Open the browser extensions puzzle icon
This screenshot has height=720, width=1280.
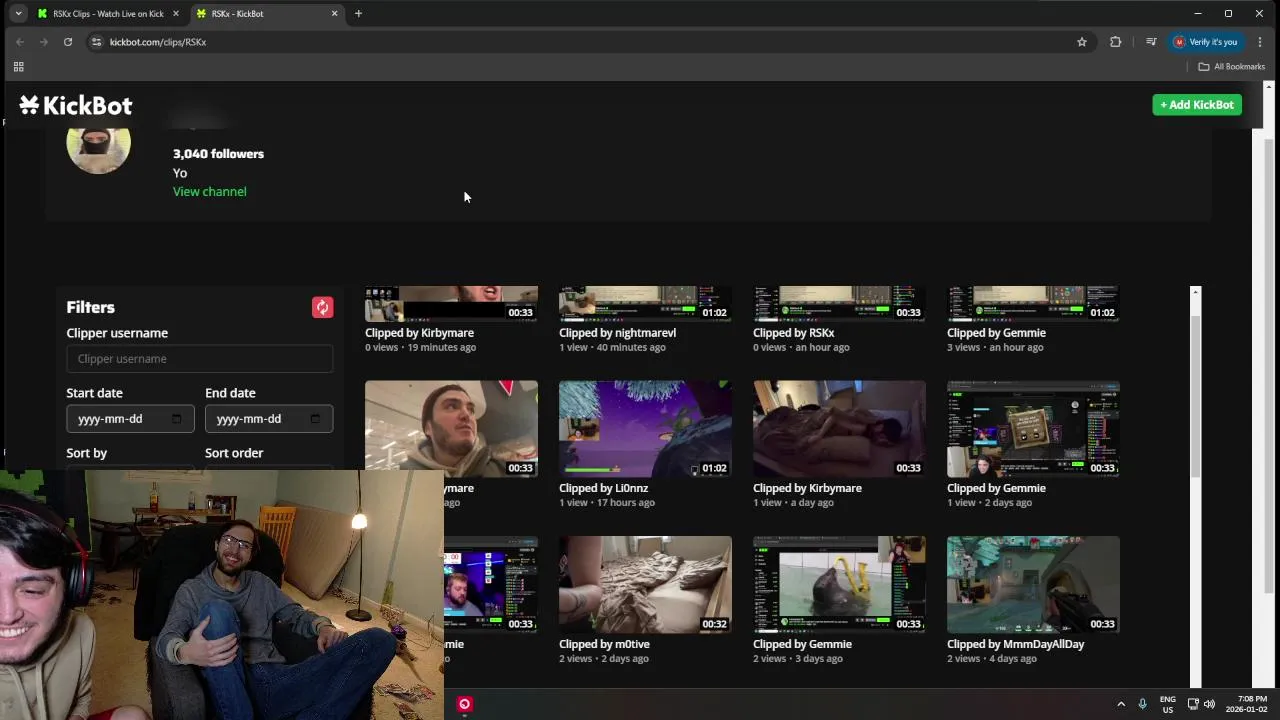pyautogui.click(x=1116, y=42)
